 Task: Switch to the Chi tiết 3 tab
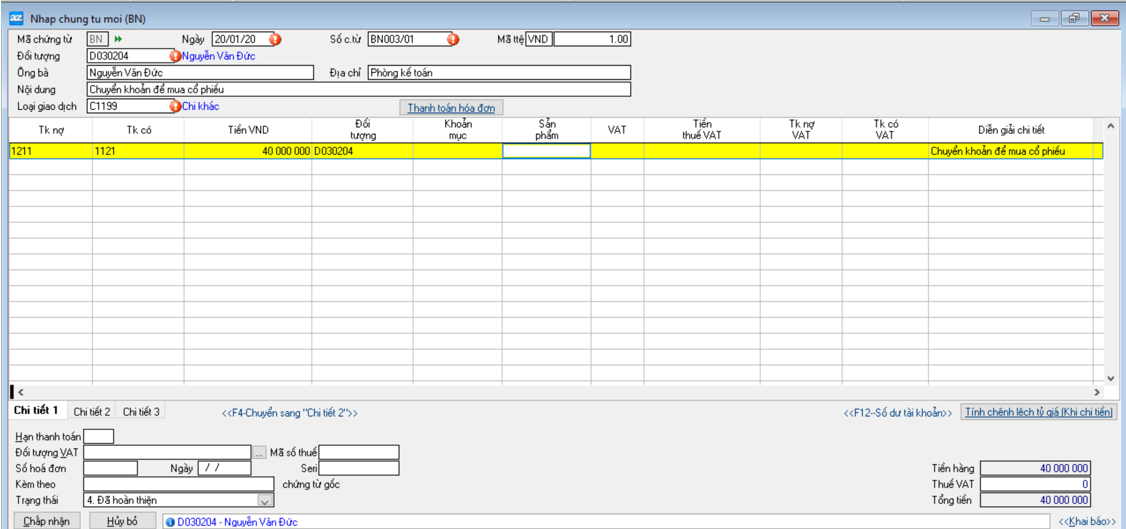(141, 412)
